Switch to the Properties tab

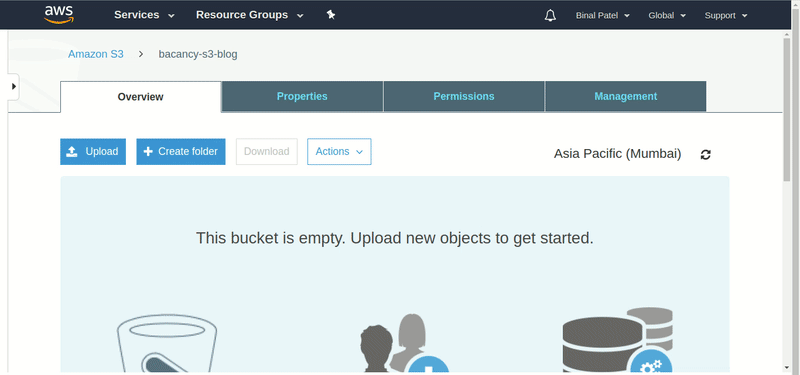click(x=302, y=96)
